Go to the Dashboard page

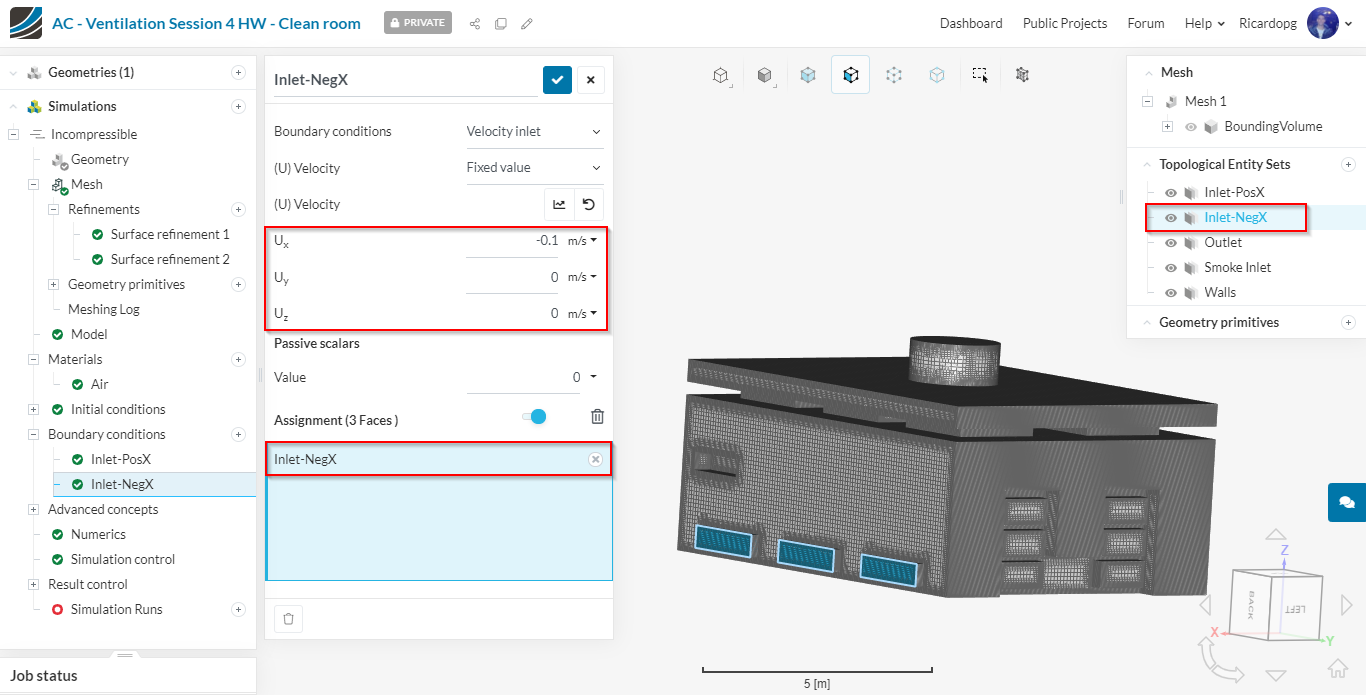(970, 23)
